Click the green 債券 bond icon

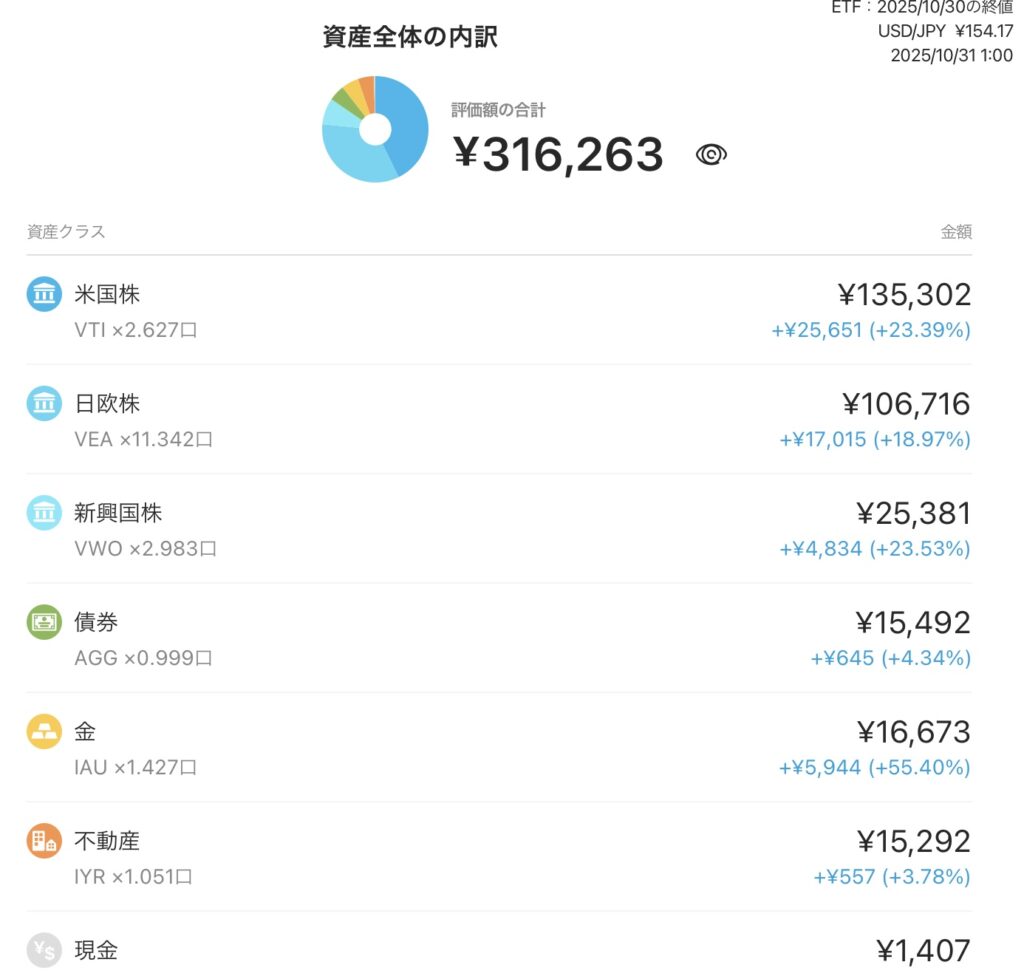tap(44, 622)
